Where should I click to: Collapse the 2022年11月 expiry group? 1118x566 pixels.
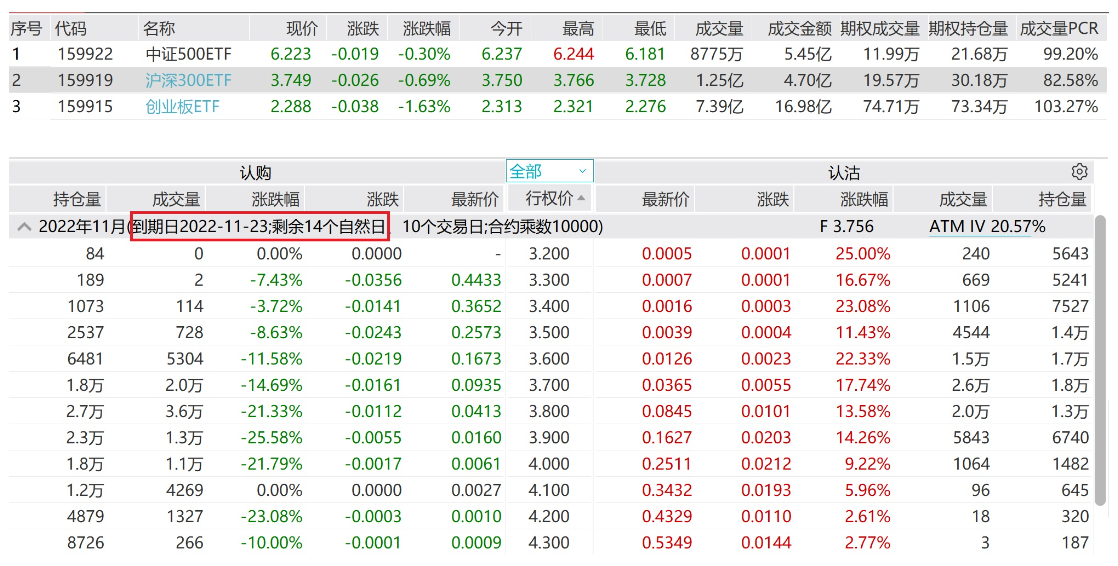pyautogui.click(x=24, y=227)
